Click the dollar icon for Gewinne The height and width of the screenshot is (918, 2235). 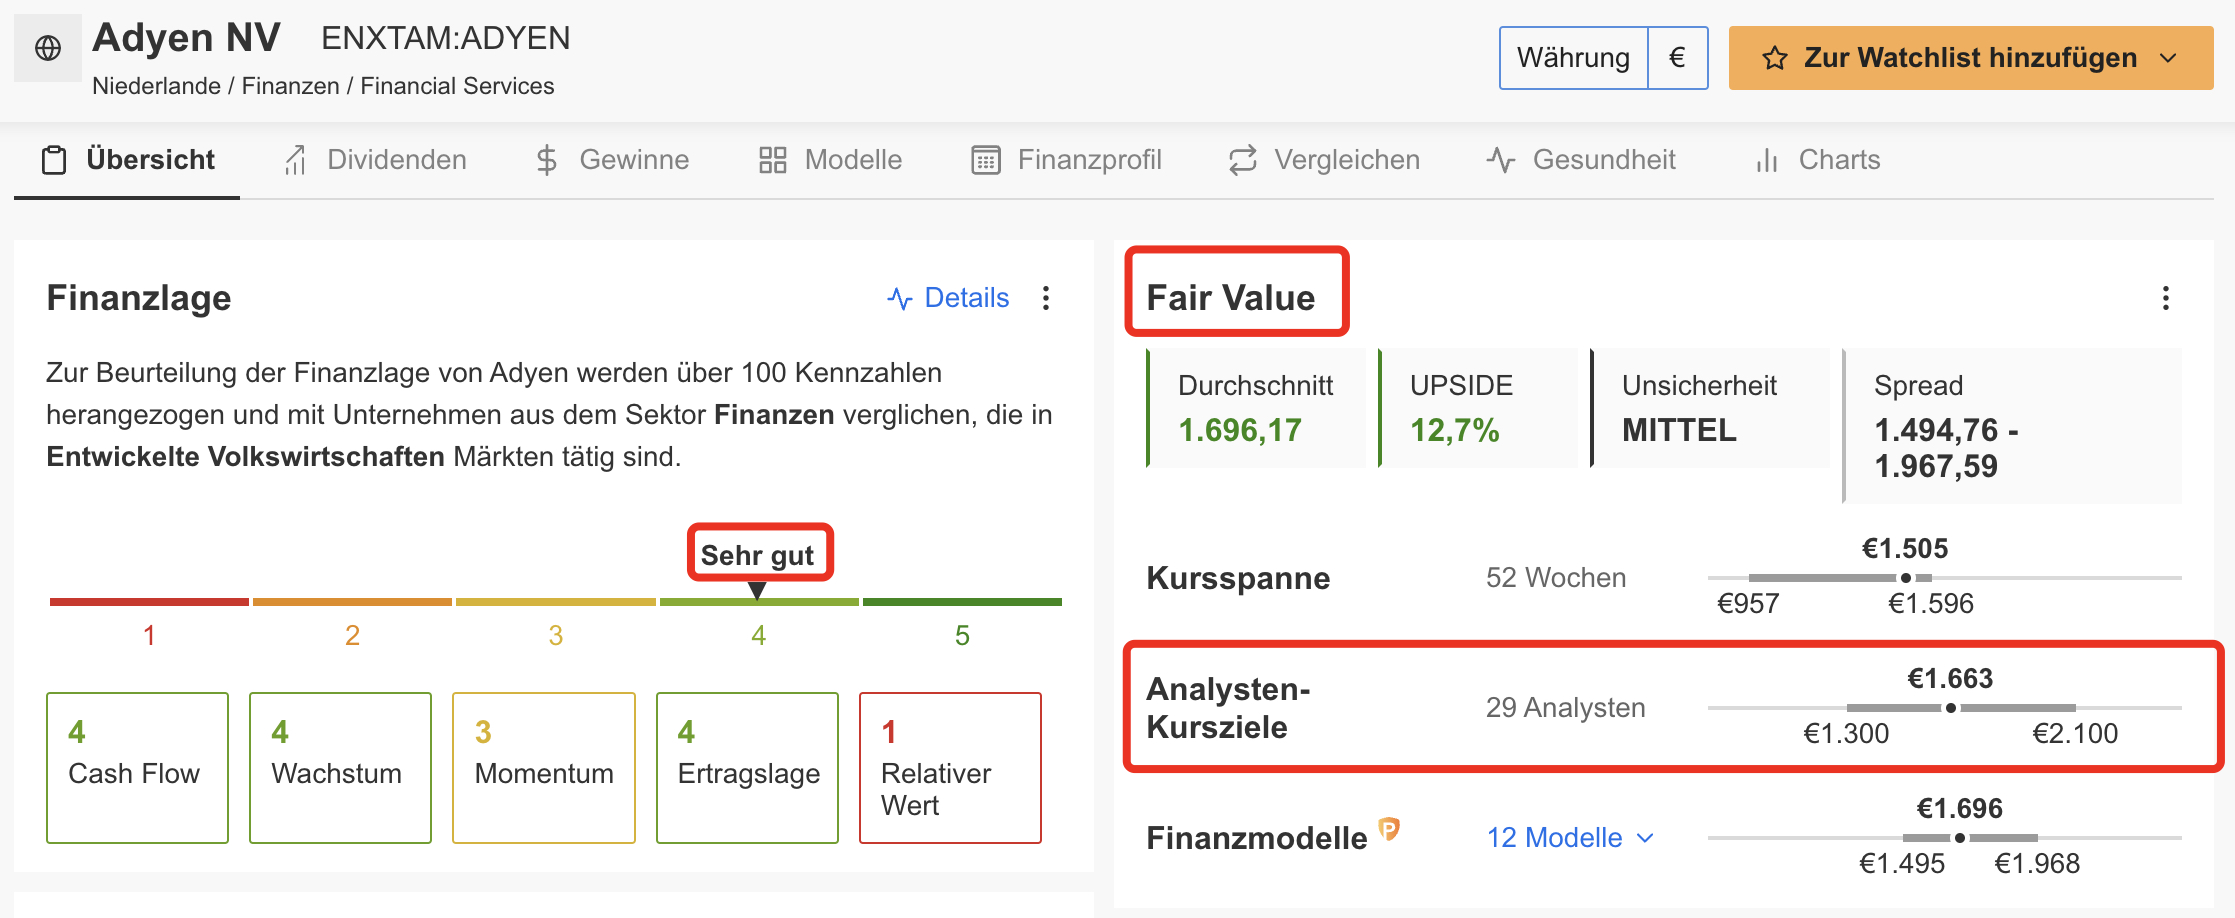click(x=546, y=160)
